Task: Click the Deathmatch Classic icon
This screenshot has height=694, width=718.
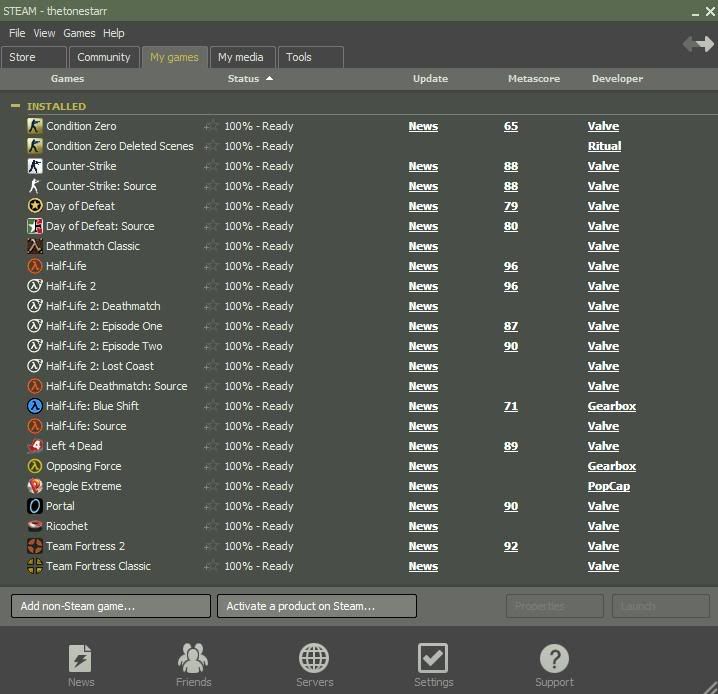Action: coord(34,246)
